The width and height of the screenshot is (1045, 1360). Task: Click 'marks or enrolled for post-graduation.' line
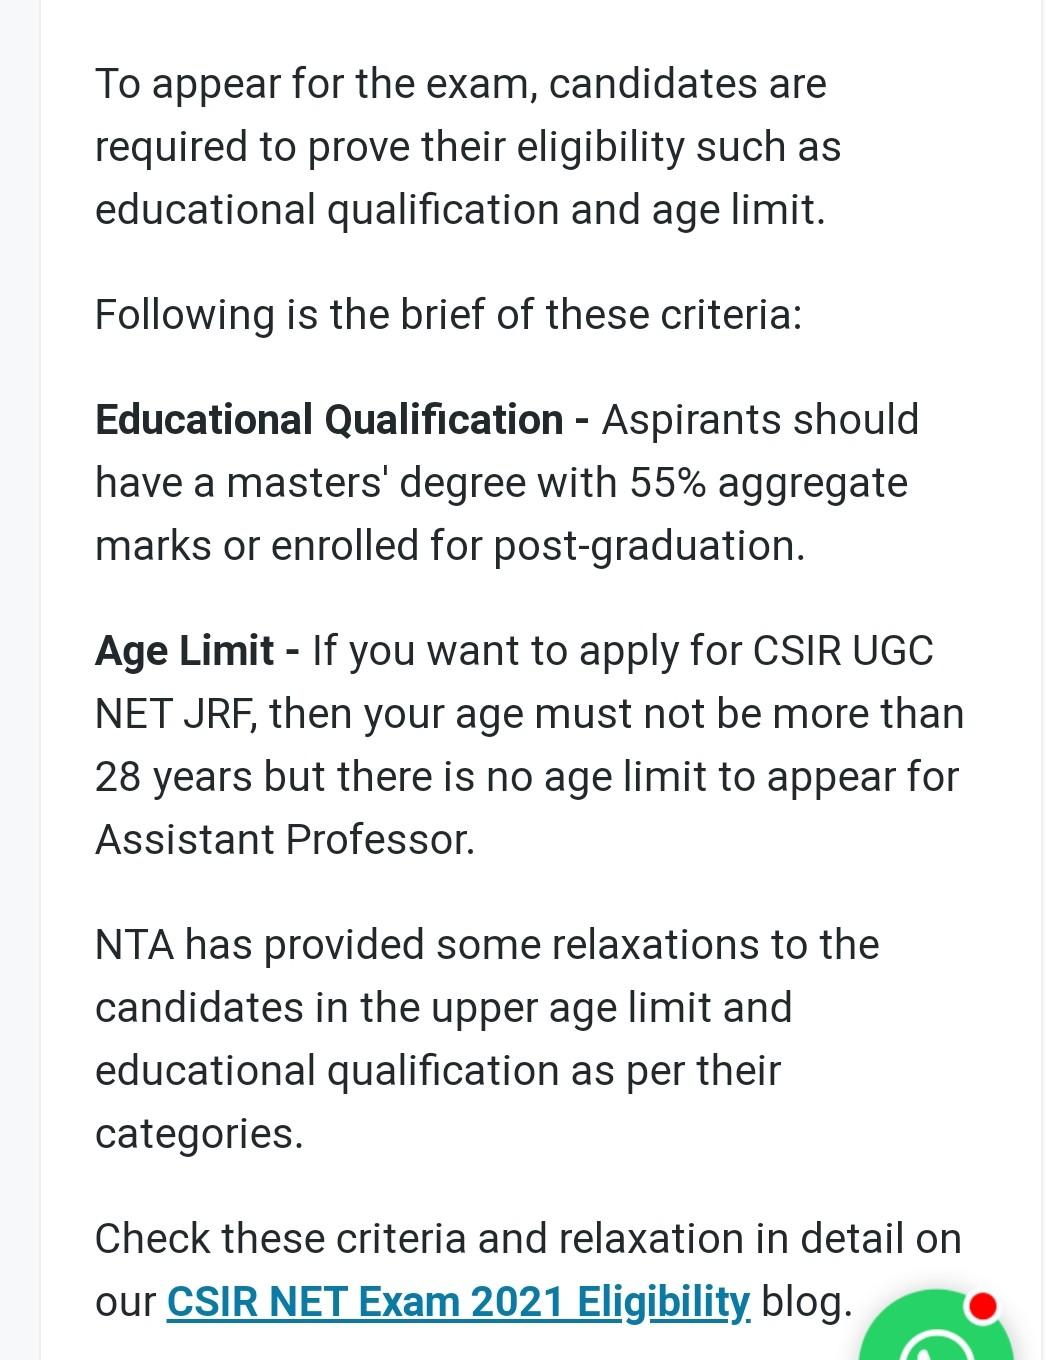tap(449, 546)
